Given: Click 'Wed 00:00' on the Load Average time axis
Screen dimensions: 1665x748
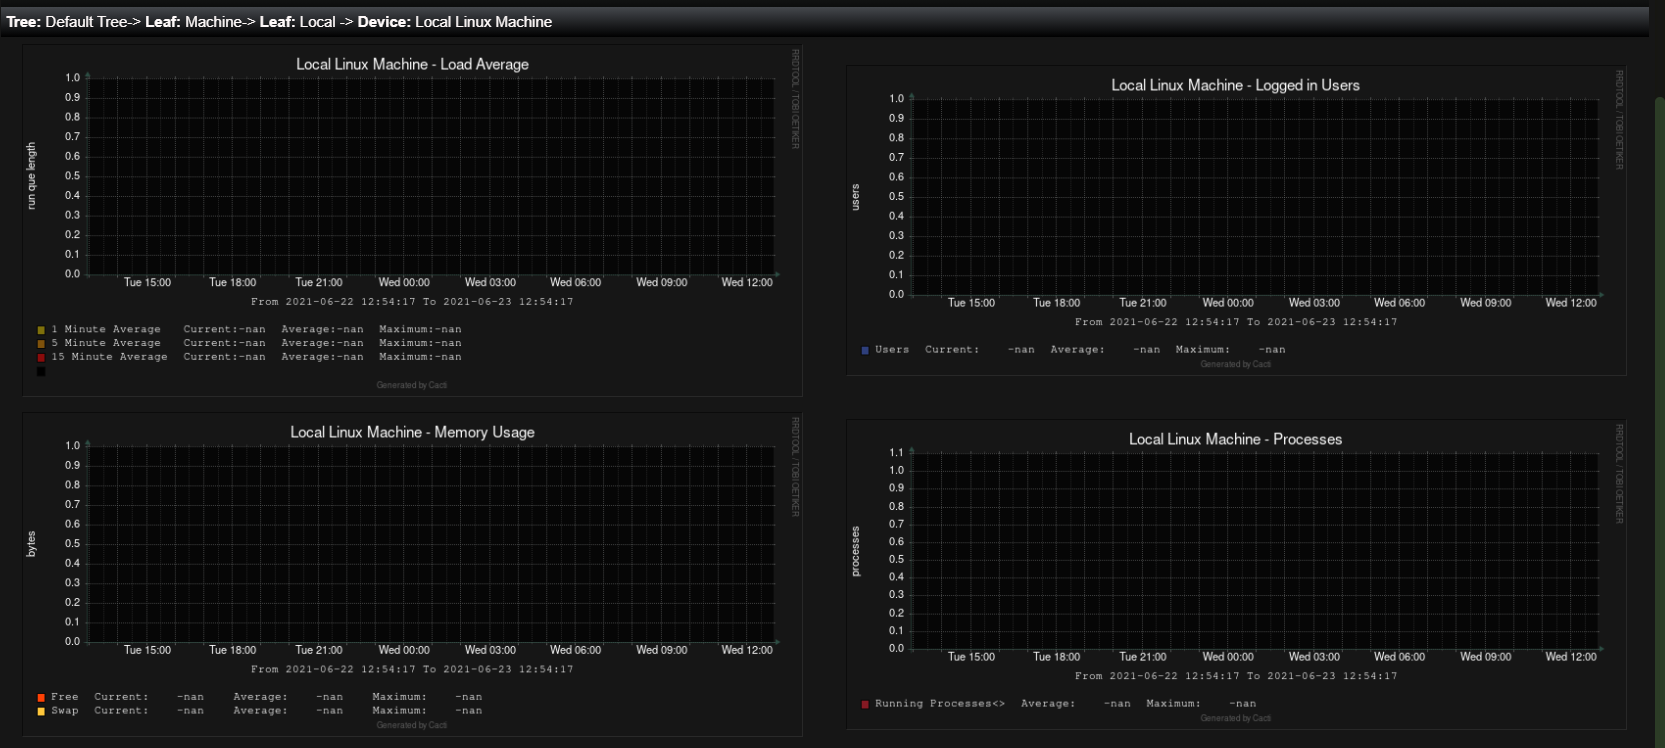Looking at the screenshot, I should tap(404, 283).
